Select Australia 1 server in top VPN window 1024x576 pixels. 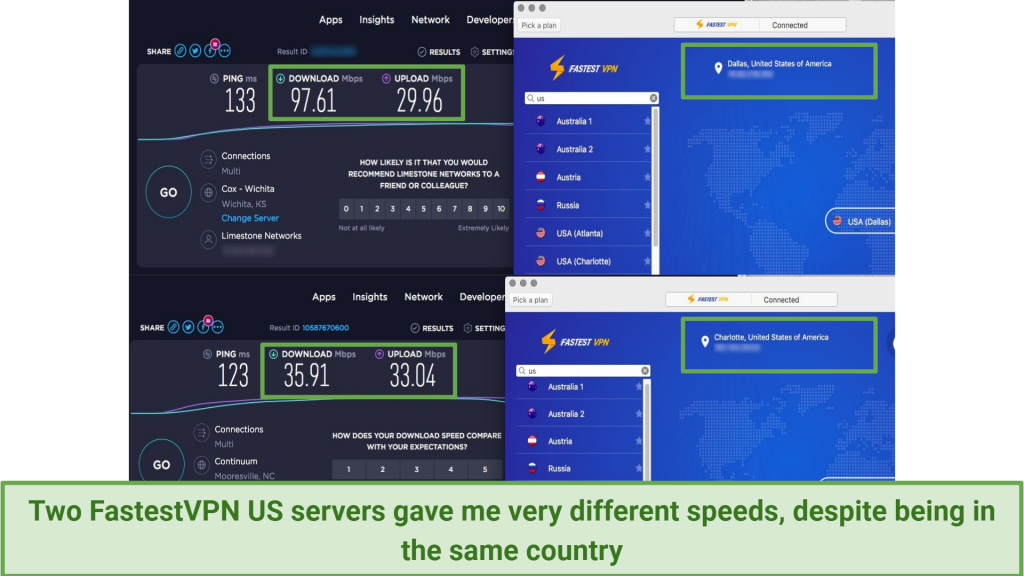click(x=588, y=121)
